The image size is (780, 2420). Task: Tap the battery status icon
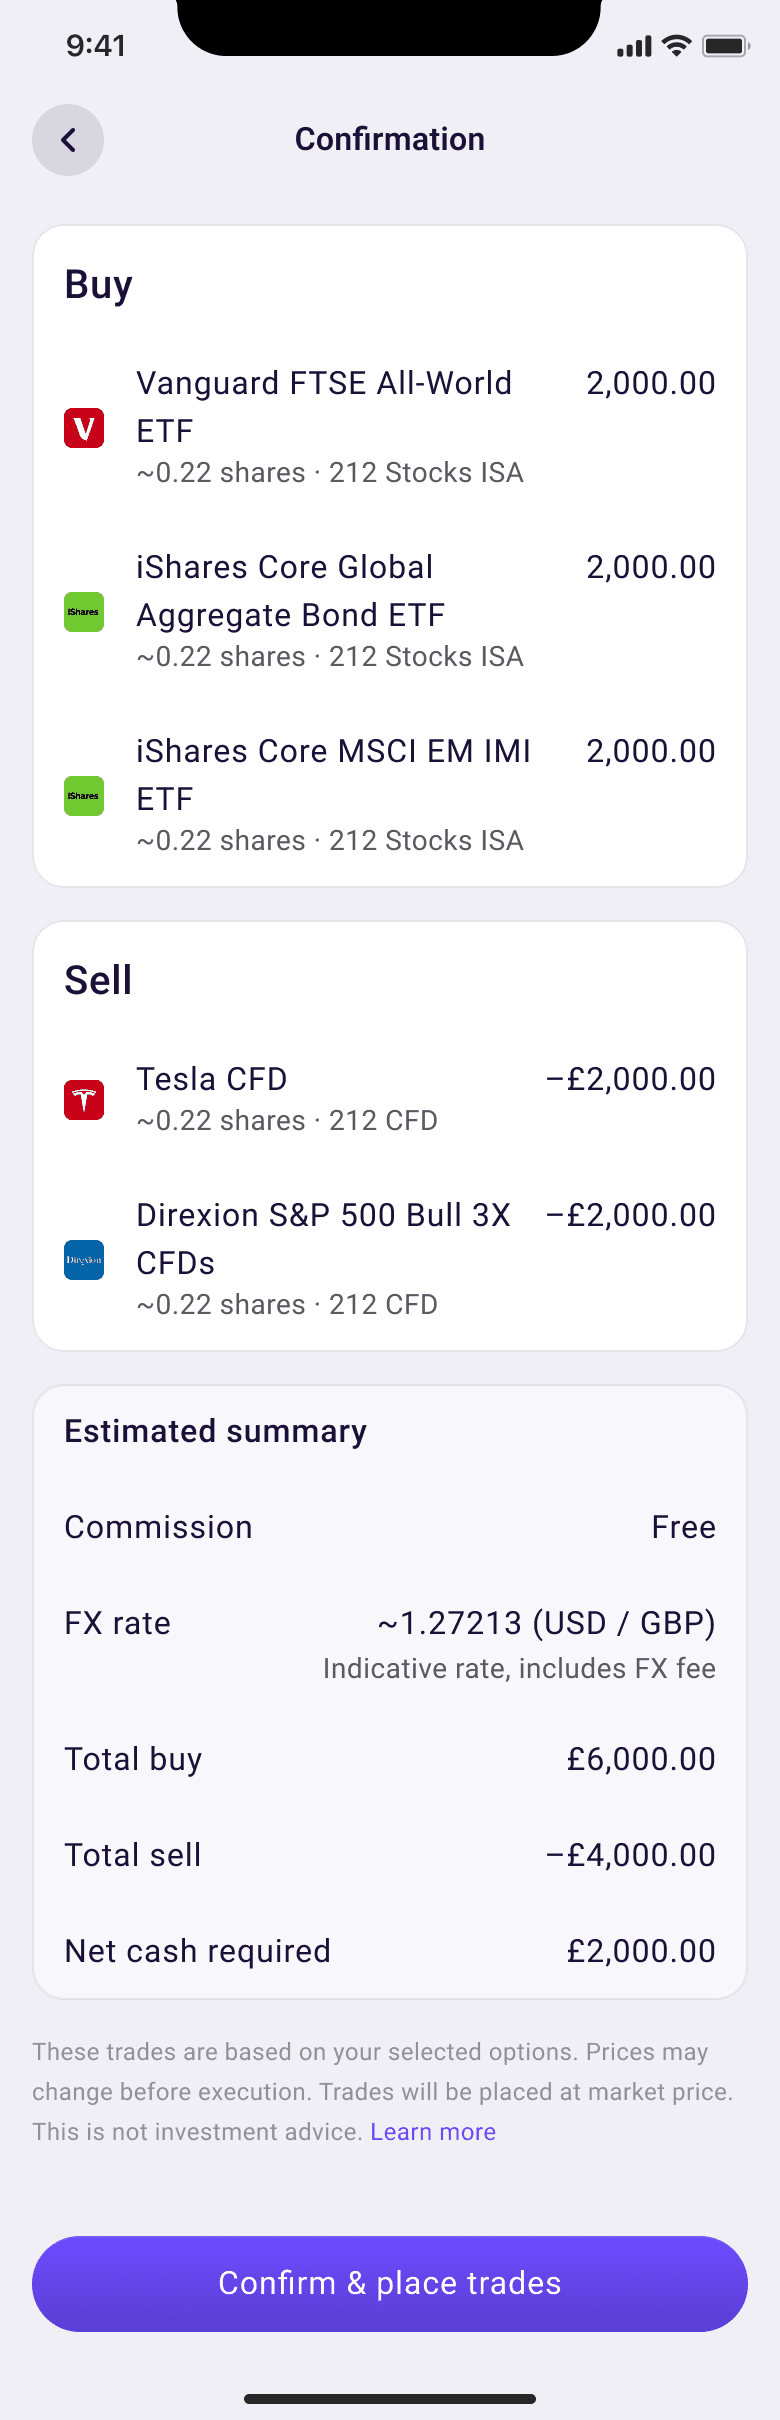[x=725, y=46]
